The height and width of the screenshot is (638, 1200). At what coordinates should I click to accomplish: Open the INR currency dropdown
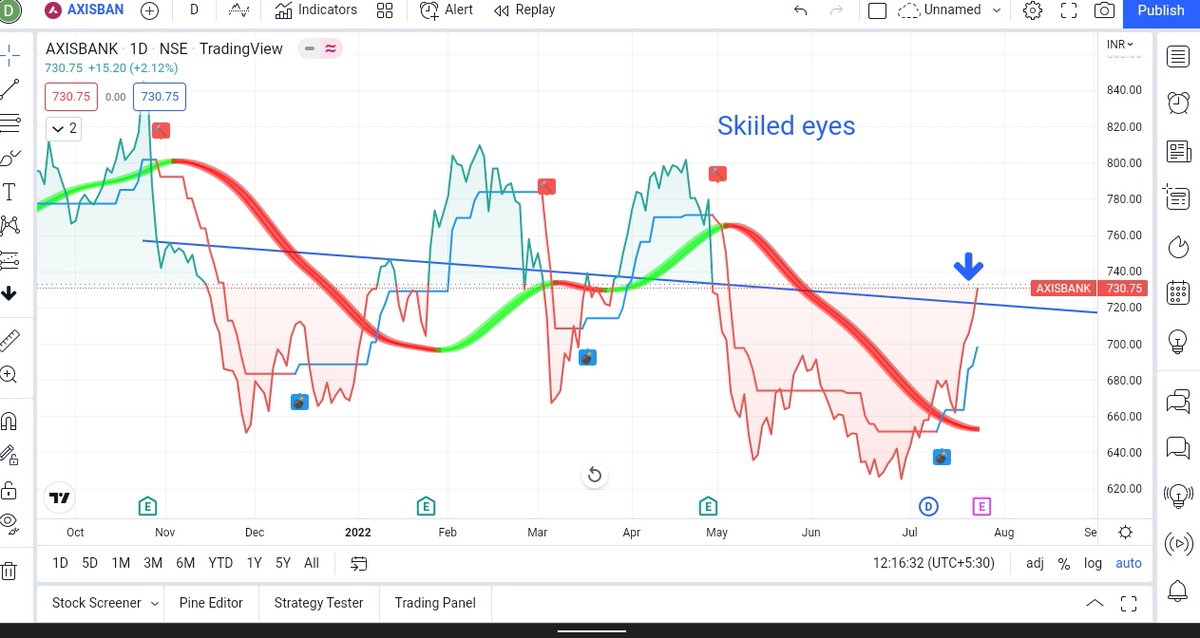(1122, 44)
